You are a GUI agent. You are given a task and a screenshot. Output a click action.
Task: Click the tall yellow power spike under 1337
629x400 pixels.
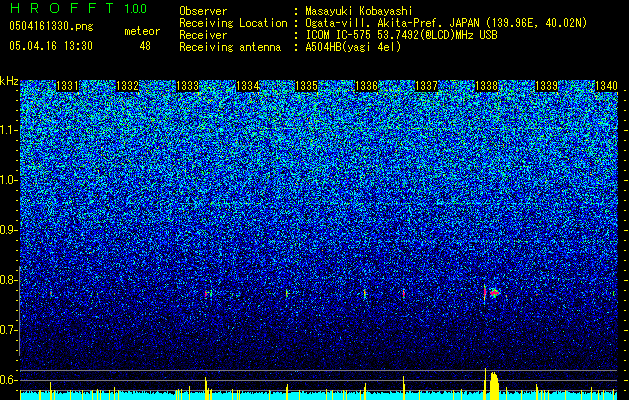click(x=404, y=388)
